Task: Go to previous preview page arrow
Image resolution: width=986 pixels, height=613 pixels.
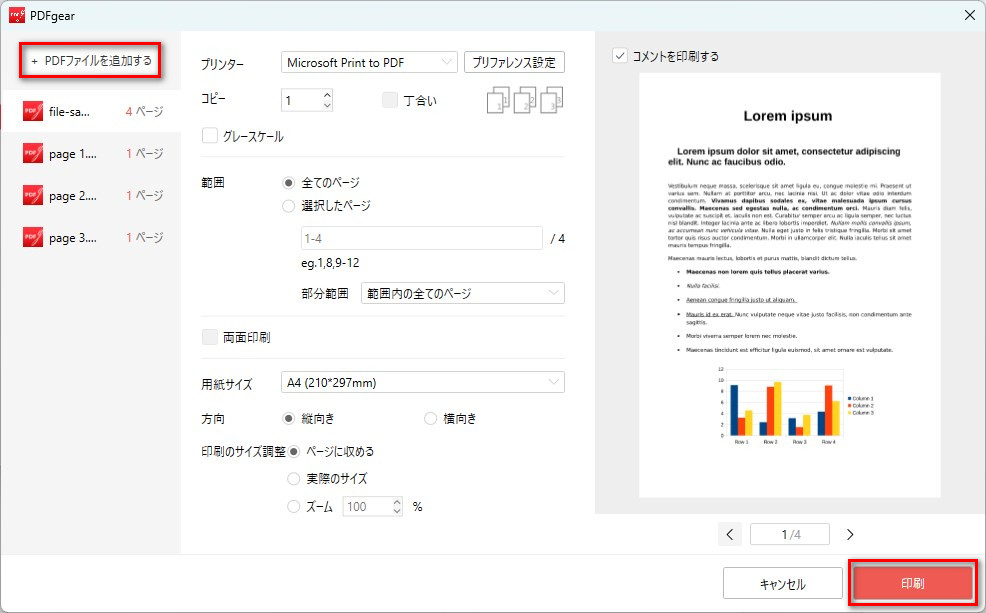Action: (729, 534)
